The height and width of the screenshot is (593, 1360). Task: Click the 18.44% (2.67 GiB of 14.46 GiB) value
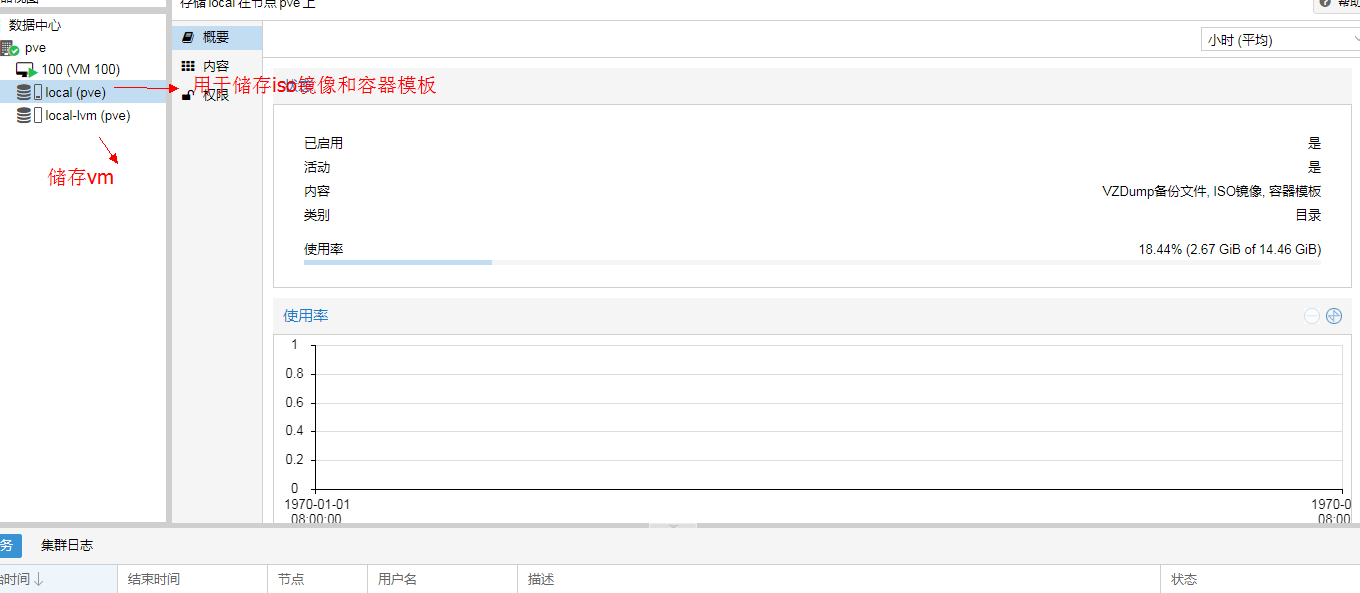(1230, 249)
